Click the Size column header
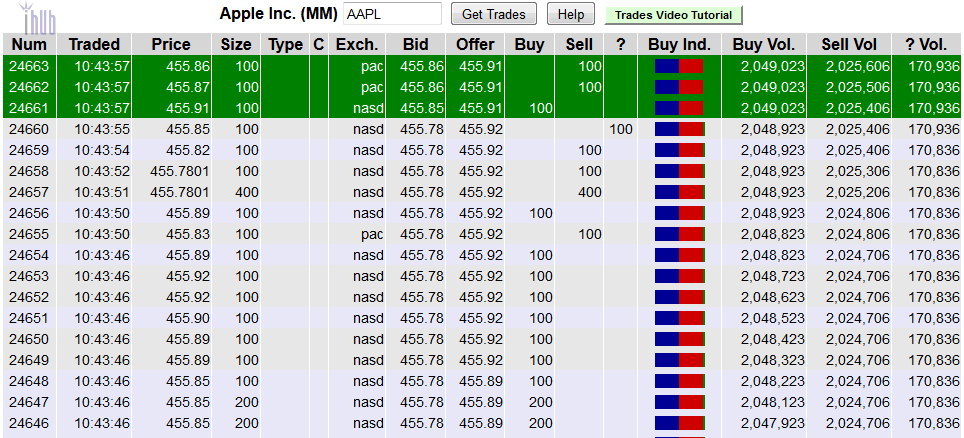This screenshot has height=438, width=964. pyautogui.click(x=236, y=44)
